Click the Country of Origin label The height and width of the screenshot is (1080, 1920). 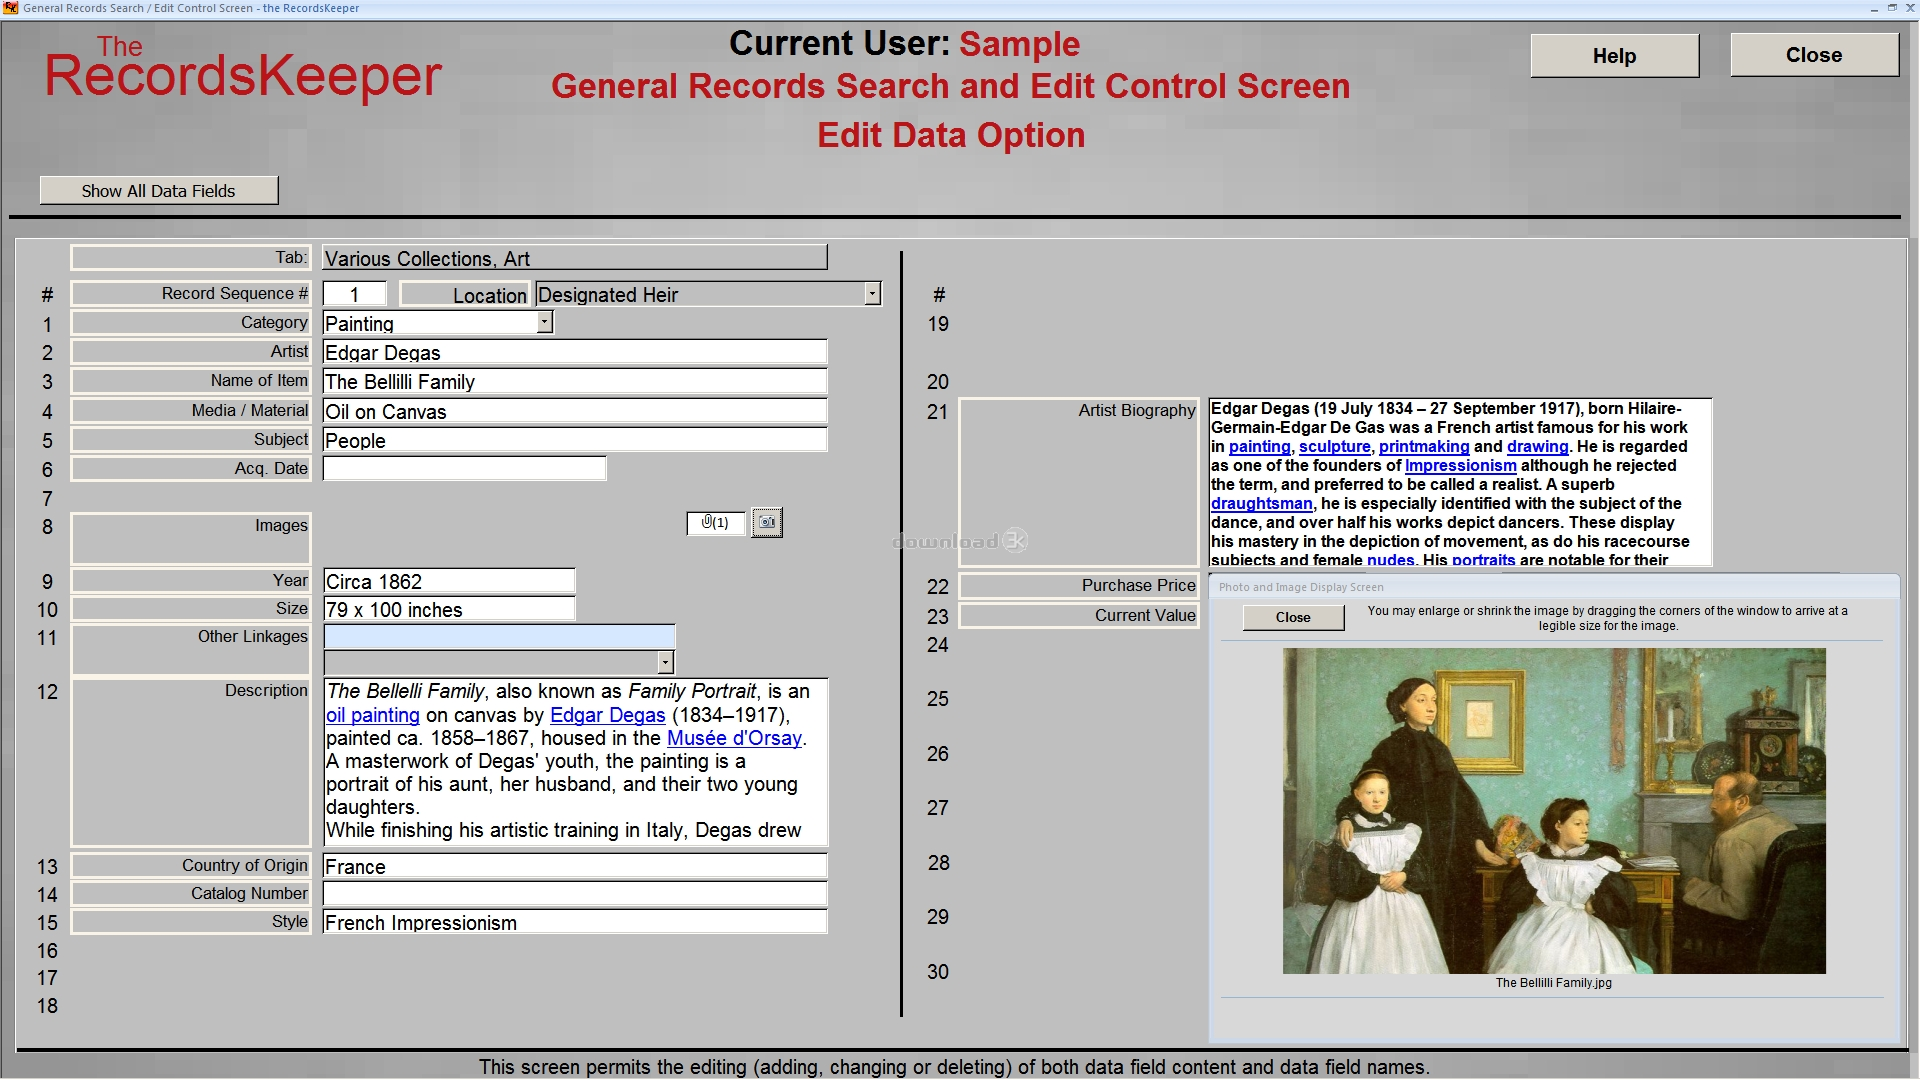coord(191,866)
